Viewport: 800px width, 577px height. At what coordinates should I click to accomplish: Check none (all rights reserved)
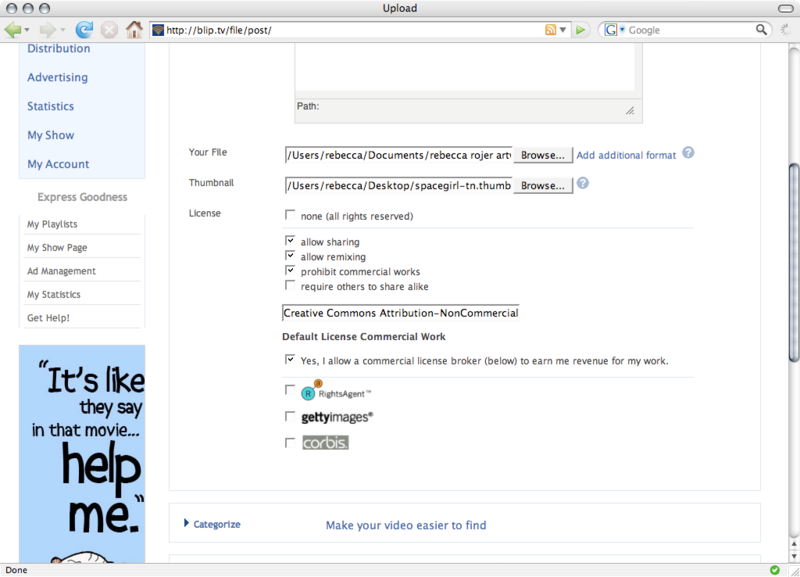point(290,215)
